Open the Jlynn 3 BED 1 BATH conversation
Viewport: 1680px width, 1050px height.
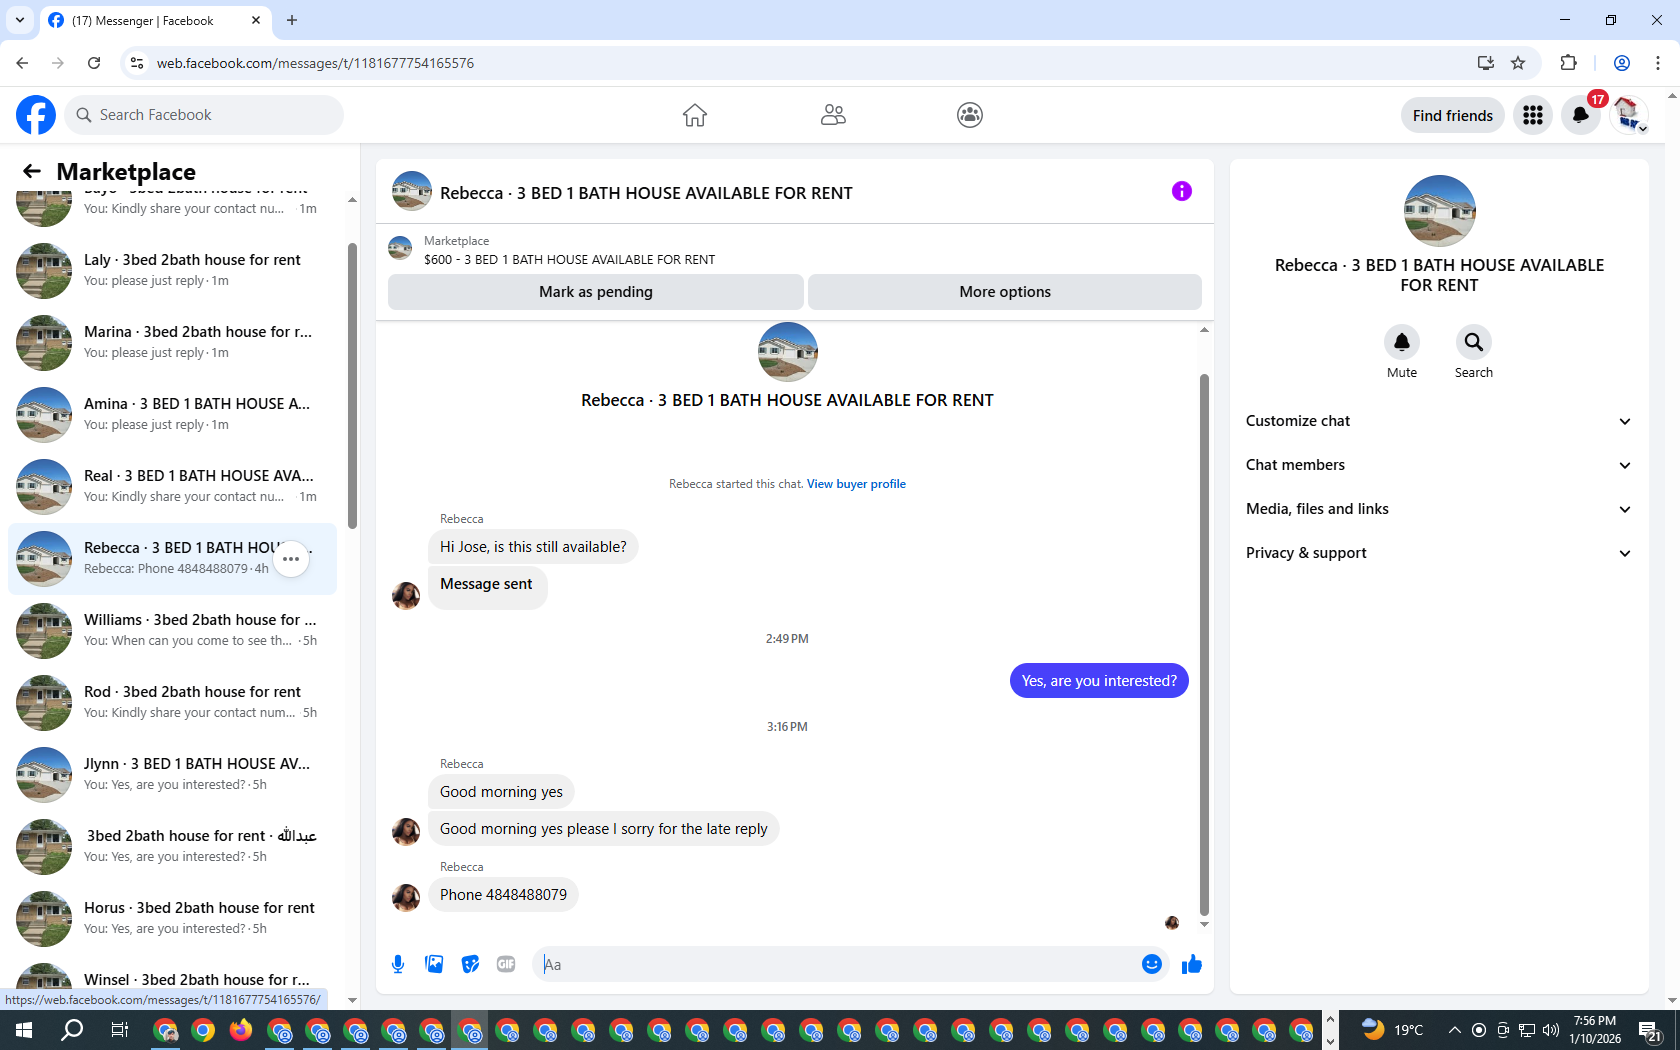tap(172, 775)
